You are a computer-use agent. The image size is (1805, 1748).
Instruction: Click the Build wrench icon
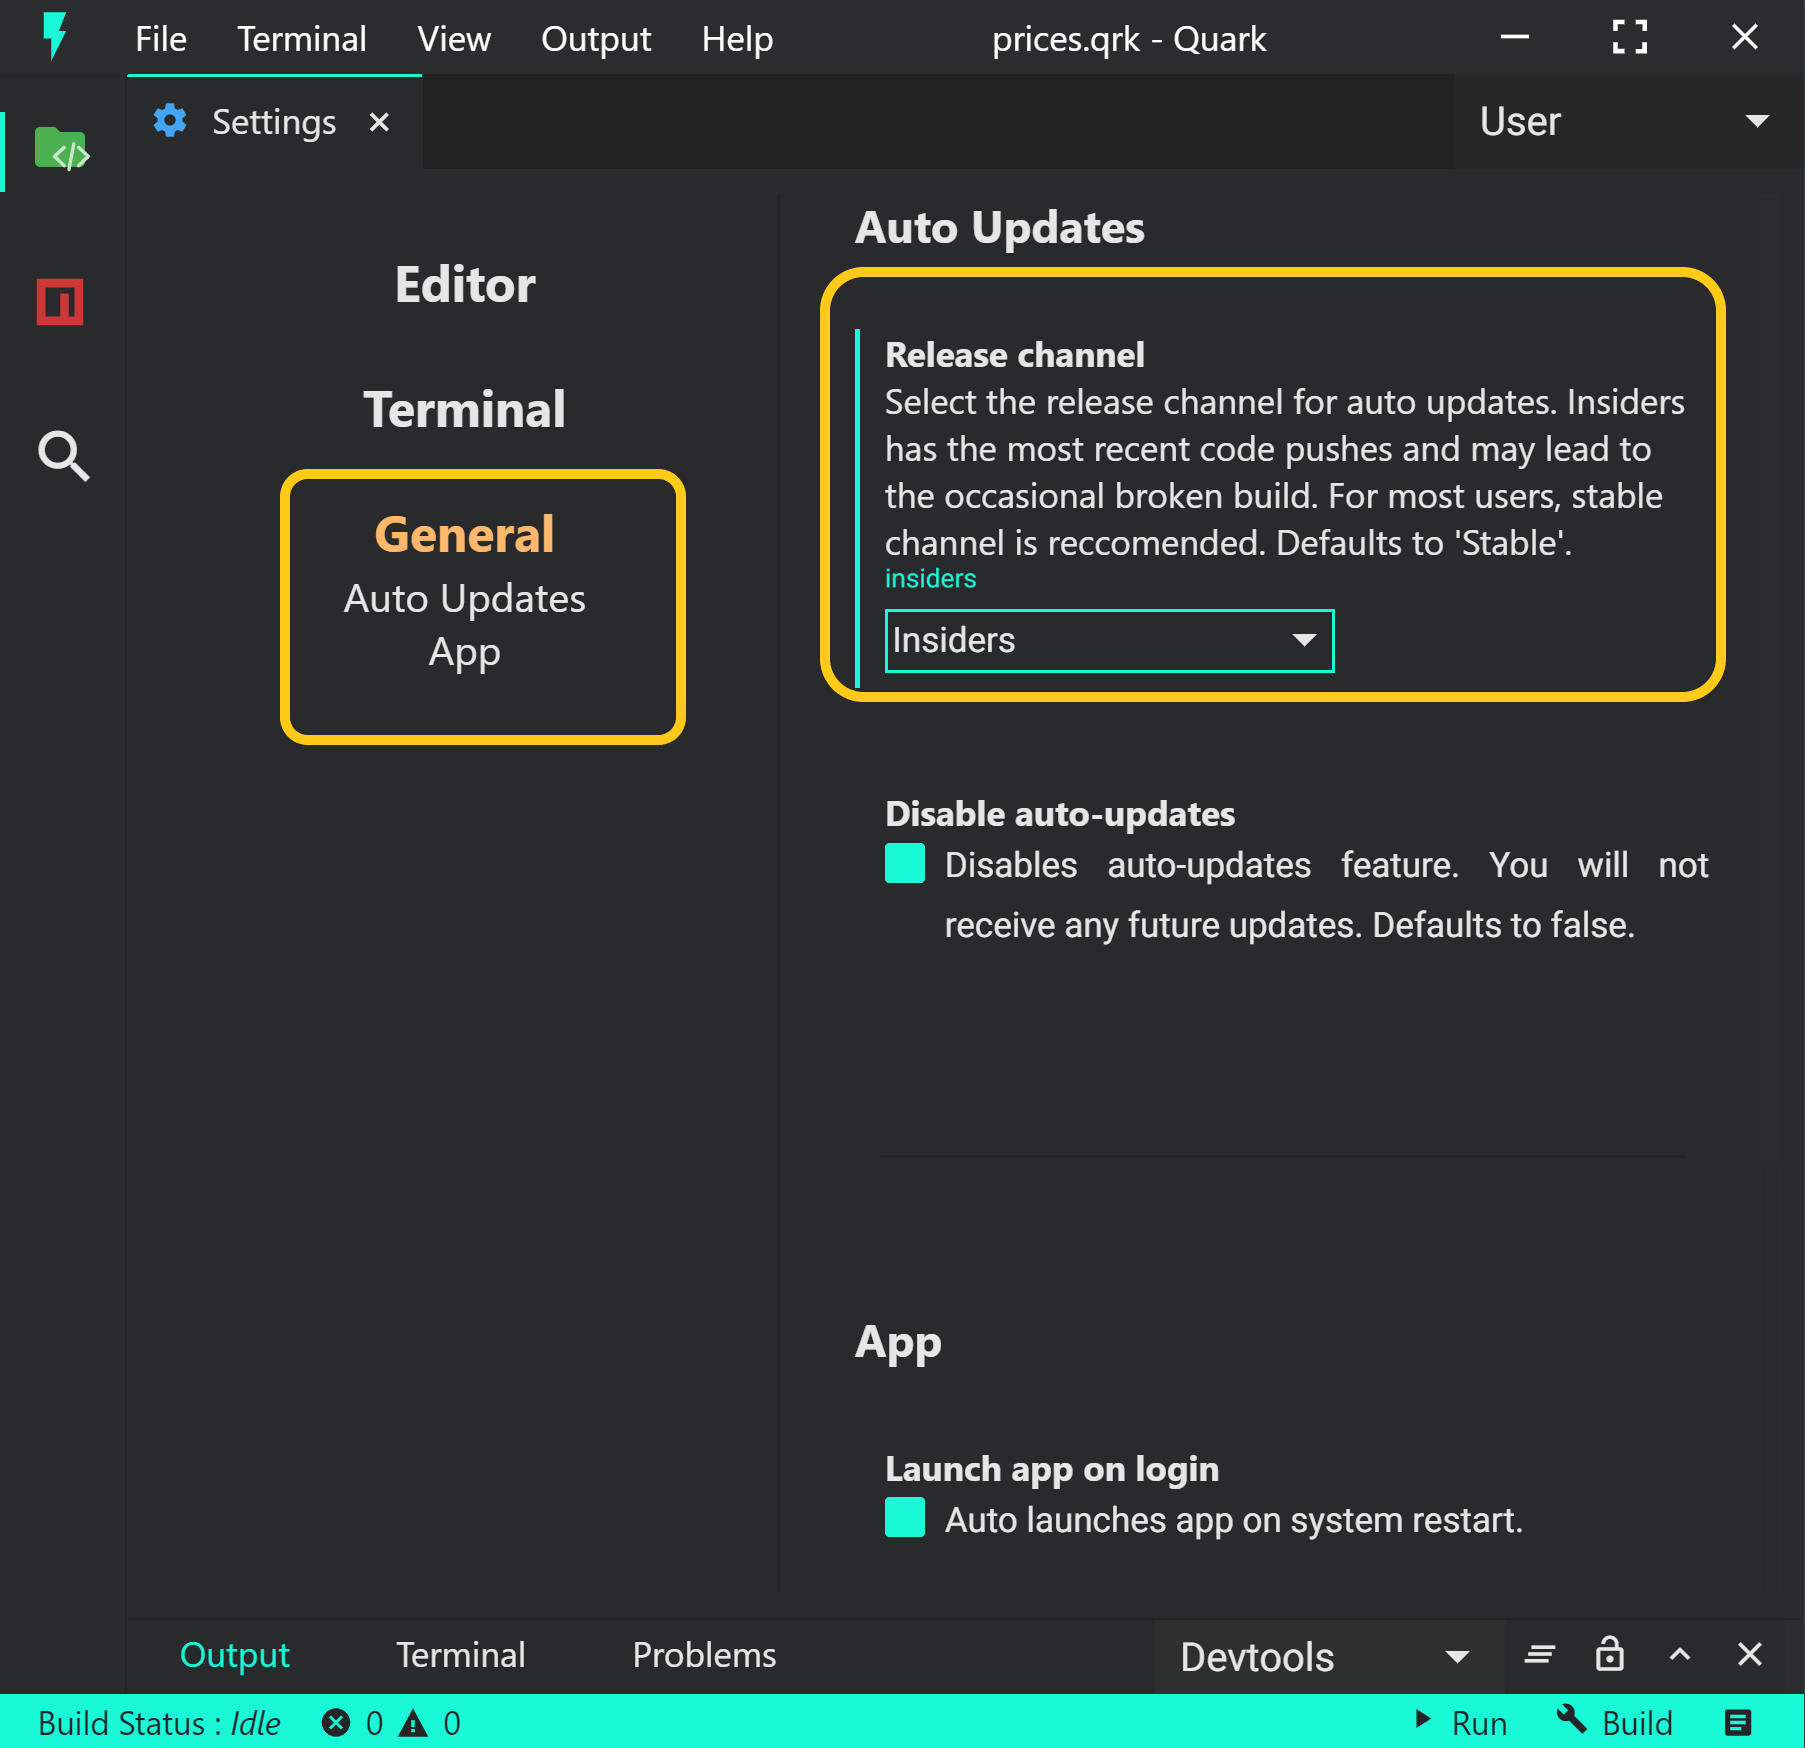tap(1572, 1720)
